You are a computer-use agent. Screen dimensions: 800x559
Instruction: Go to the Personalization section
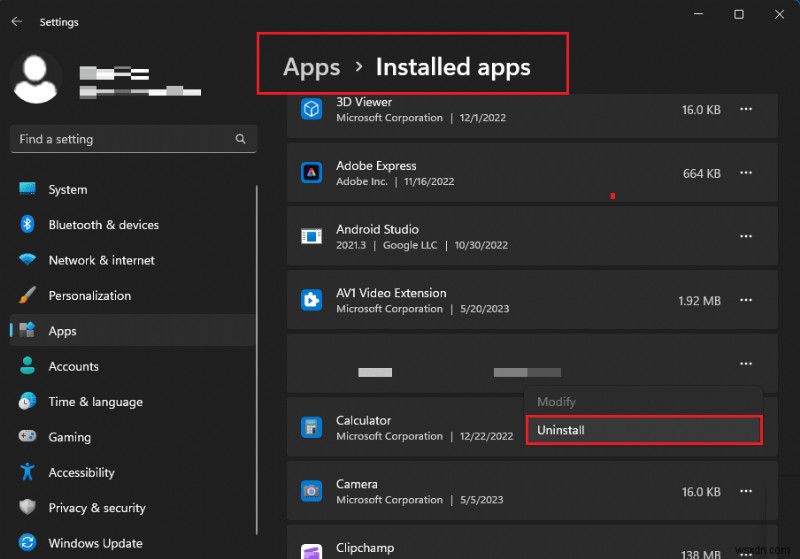(x=133, y=295)
